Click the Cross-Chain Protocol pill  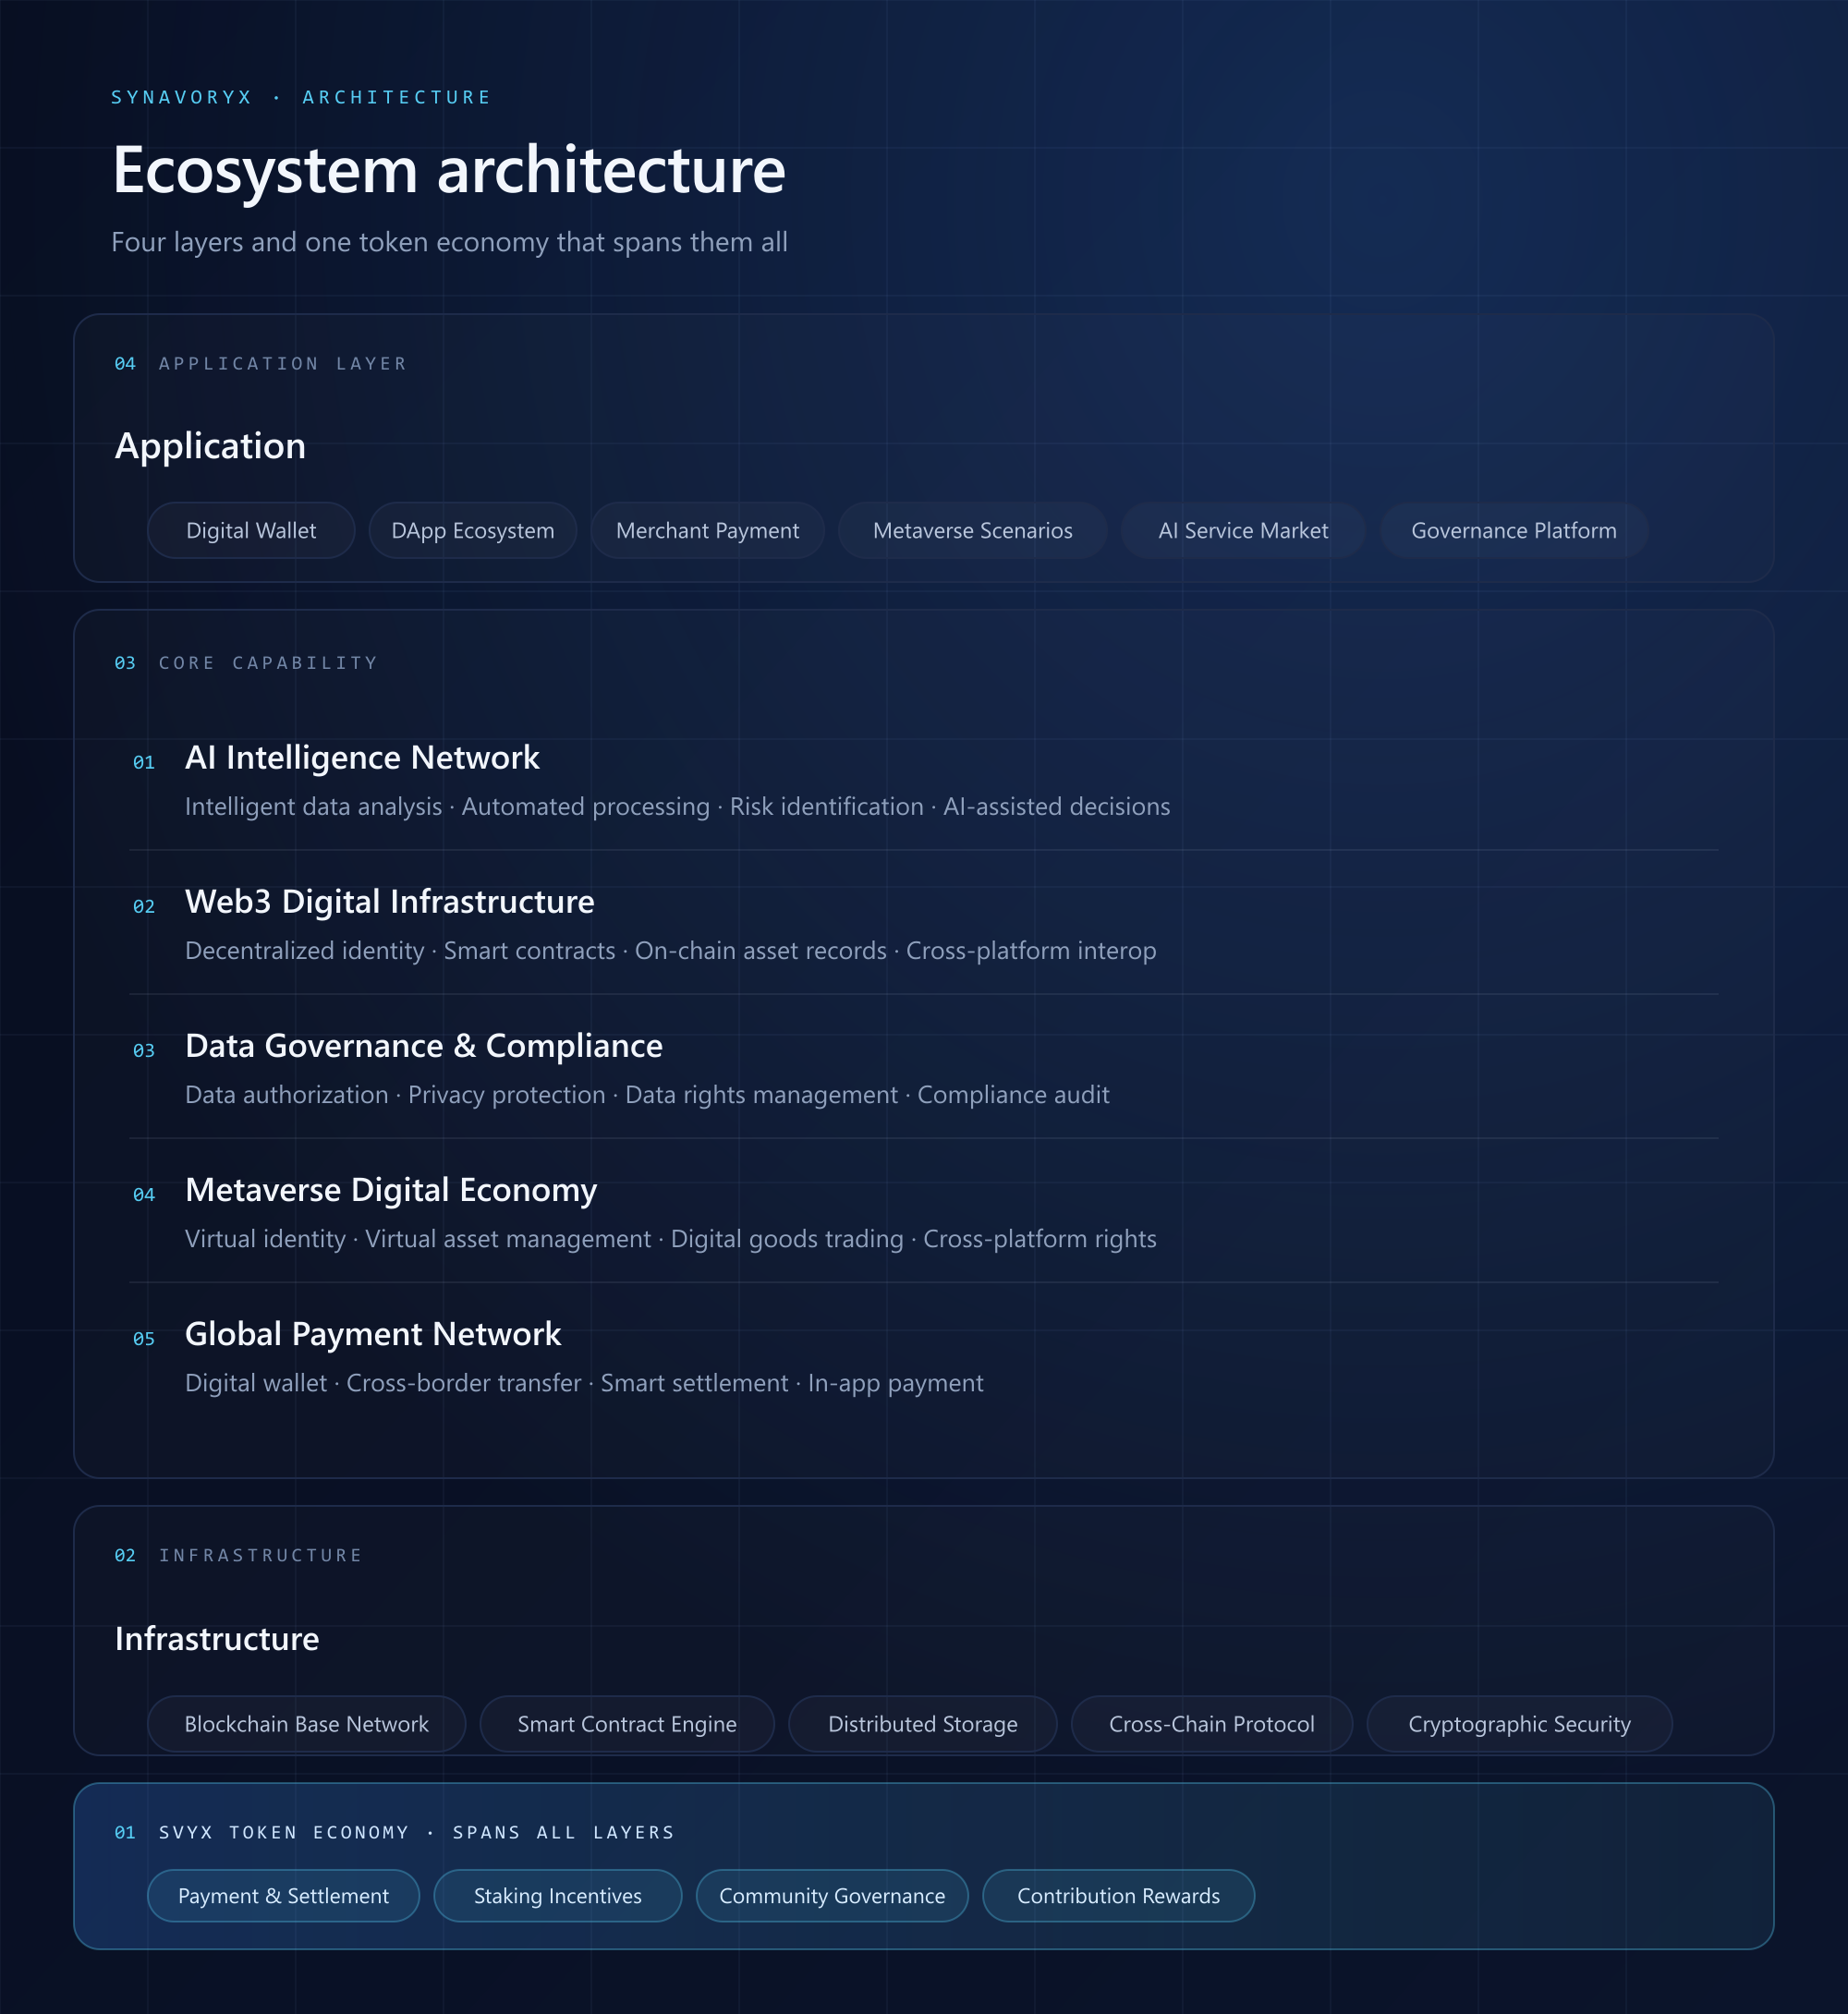pos(1212,1724)
